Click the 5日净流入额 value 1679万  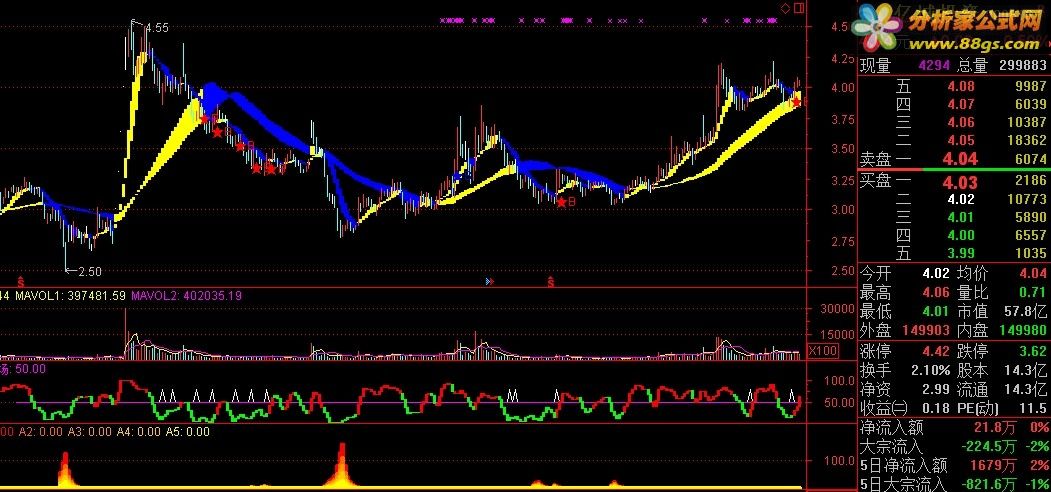pyautogui.click(x=994, y=465)
